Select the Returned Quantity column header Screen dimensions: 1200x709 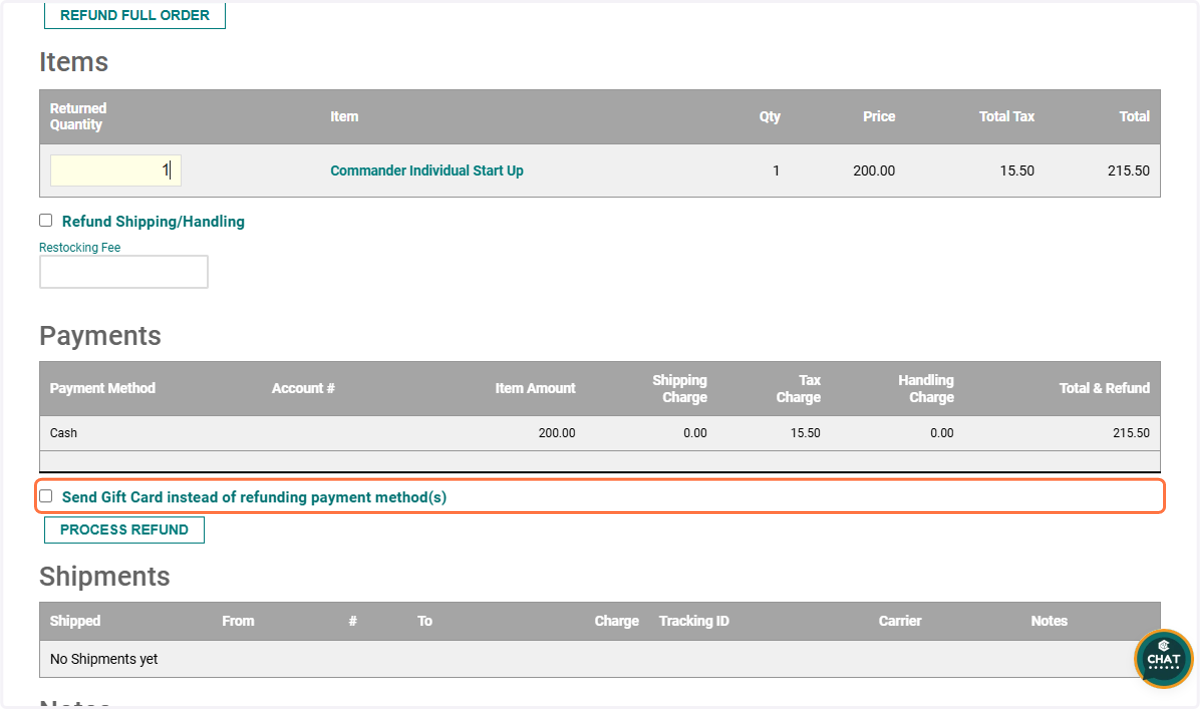click(x=78, y=117)
